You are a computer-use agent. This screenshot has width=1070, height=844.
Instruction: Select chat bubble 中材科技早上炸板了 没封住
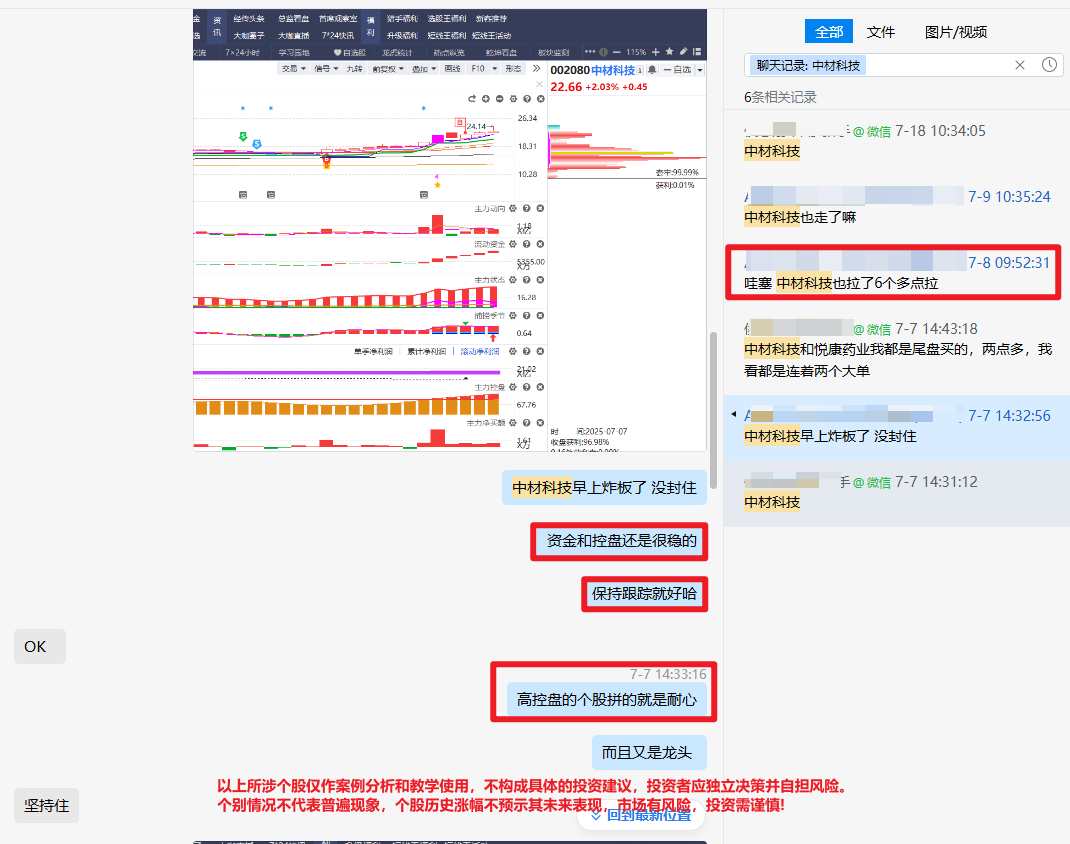(x=605, y=488)
